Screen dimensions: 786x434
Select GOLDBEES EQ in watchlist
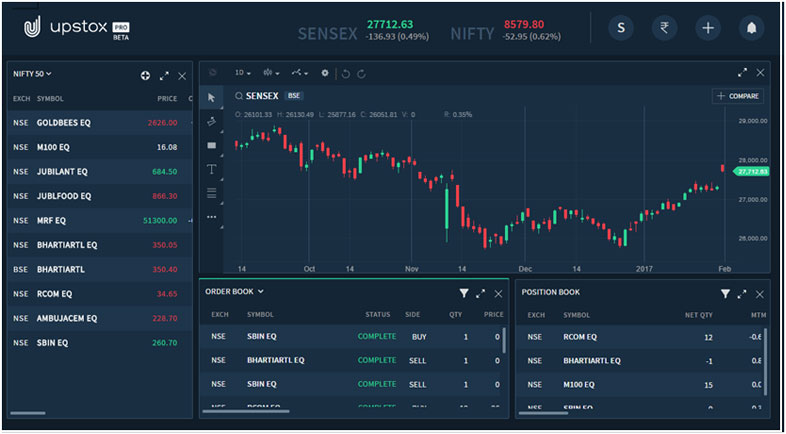(100, 123)
